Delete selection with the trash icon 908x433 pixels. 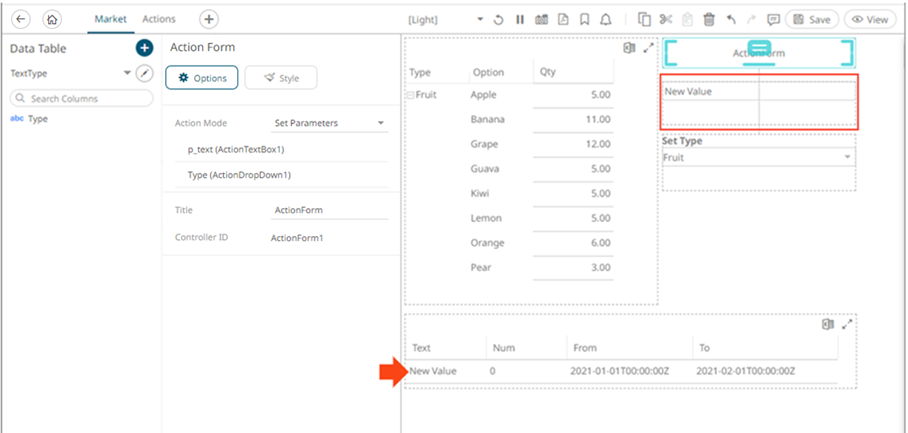click(709, 19)
